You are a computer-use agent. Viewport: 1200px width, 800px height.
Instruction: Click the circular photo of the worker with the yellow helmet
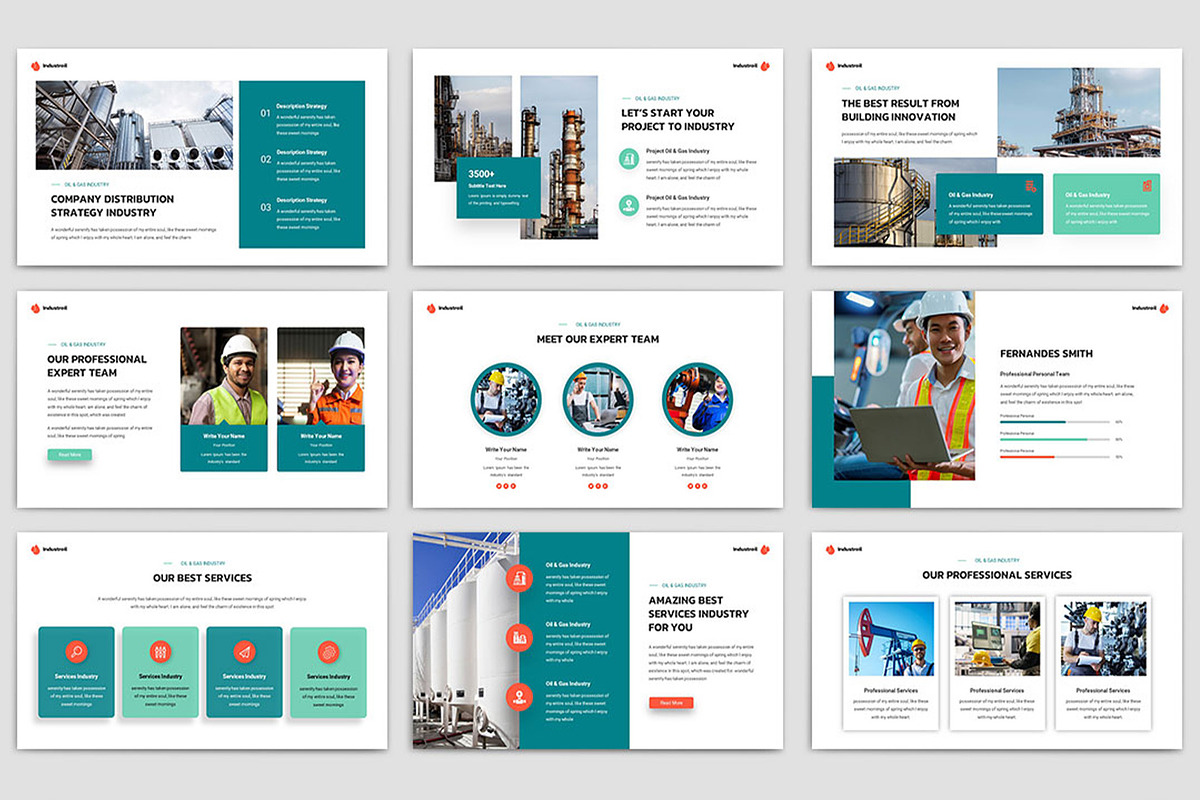tap(506, 398)
